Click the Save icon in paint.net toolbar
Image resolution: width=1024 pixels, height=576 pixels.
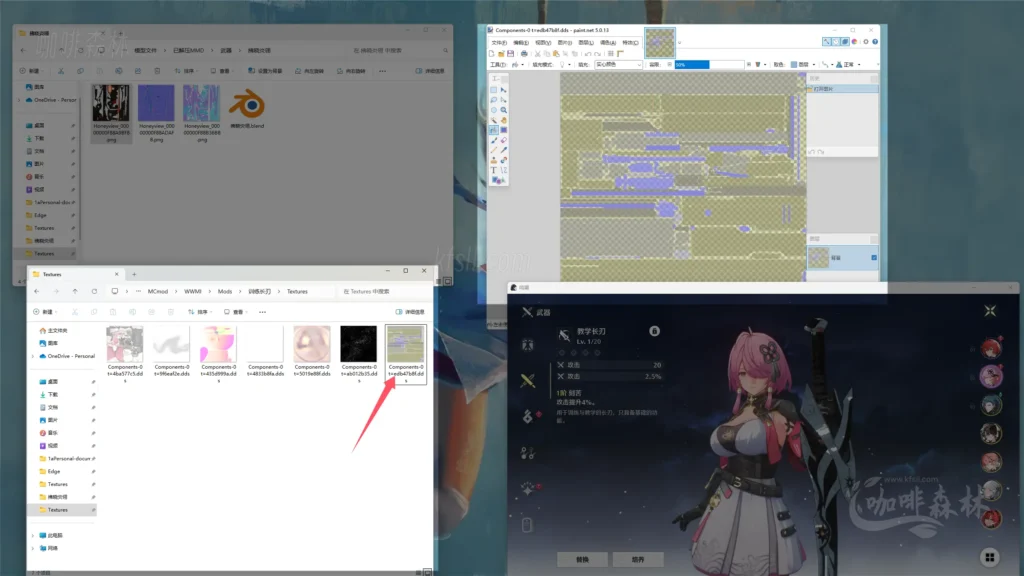tap(510, 54)
